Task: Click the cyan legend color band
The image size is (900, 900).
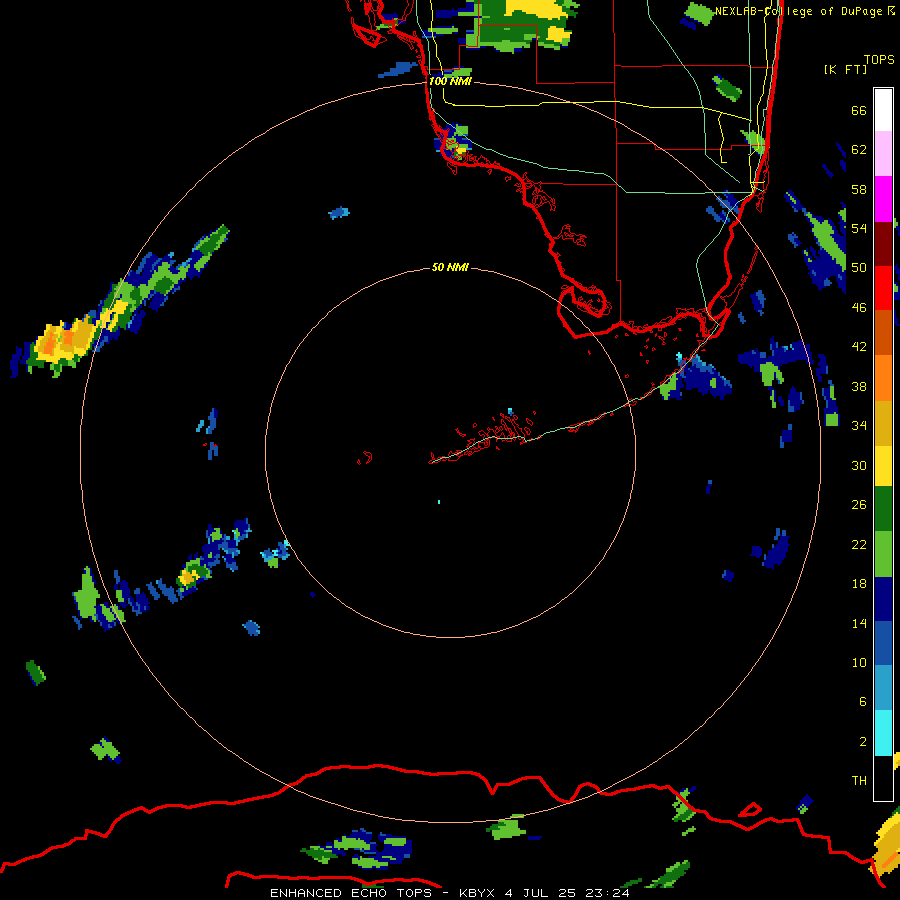Action: [x=883, y=733]
